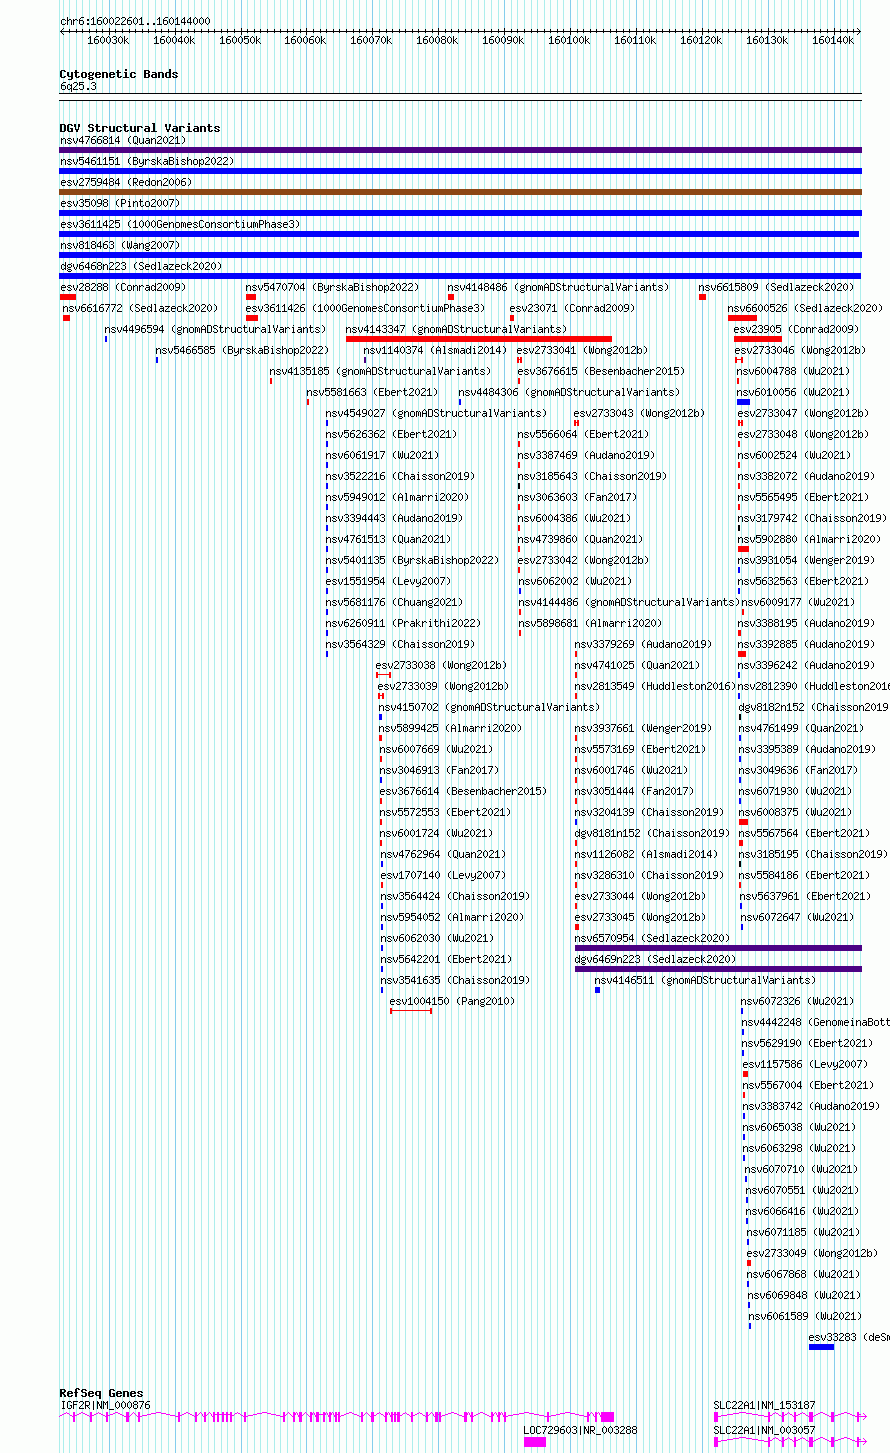Click the red range bar under esv1004150
Viewport: 890px width, 1453px height.
pos(411,1011)
